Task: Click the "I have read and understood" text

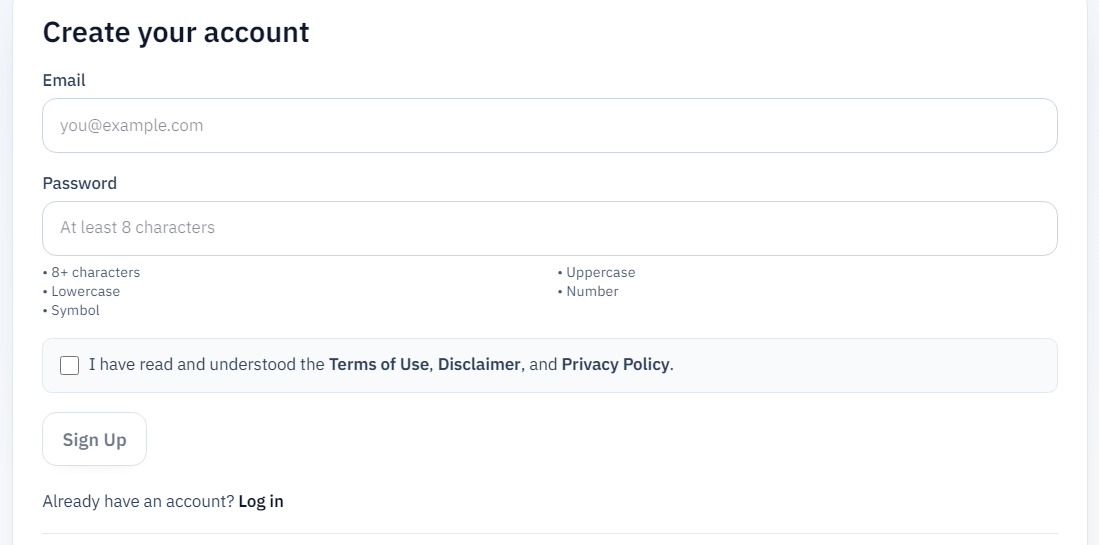Action: pos(206,365)
